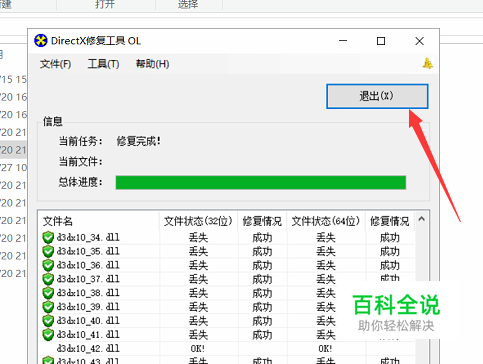Click the 文件状态(32位) column header

click(x=198, y=221)
